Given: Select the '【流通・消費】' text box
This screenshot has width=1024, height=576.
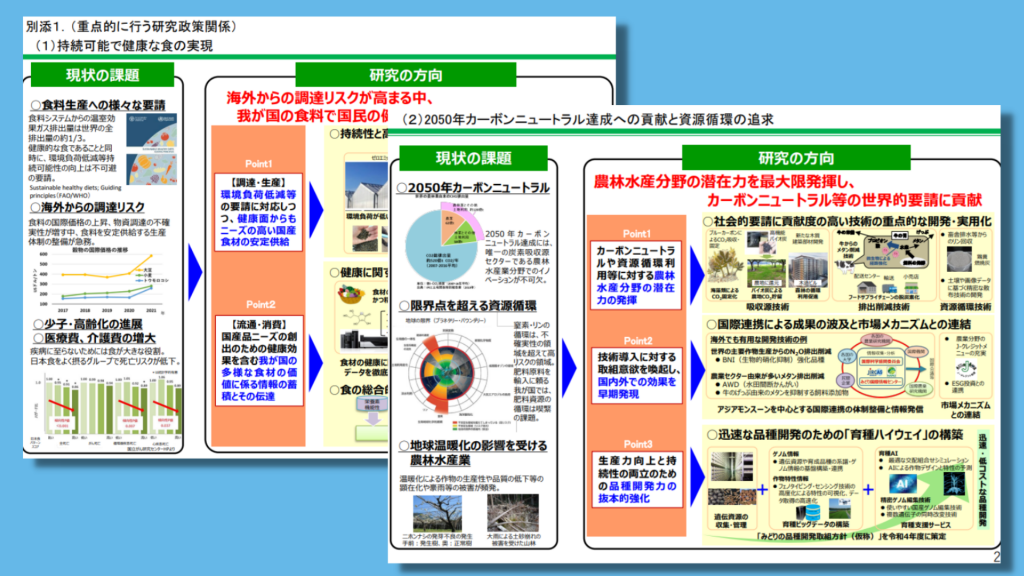Looking at the screenshot, I should coord(259,360).
